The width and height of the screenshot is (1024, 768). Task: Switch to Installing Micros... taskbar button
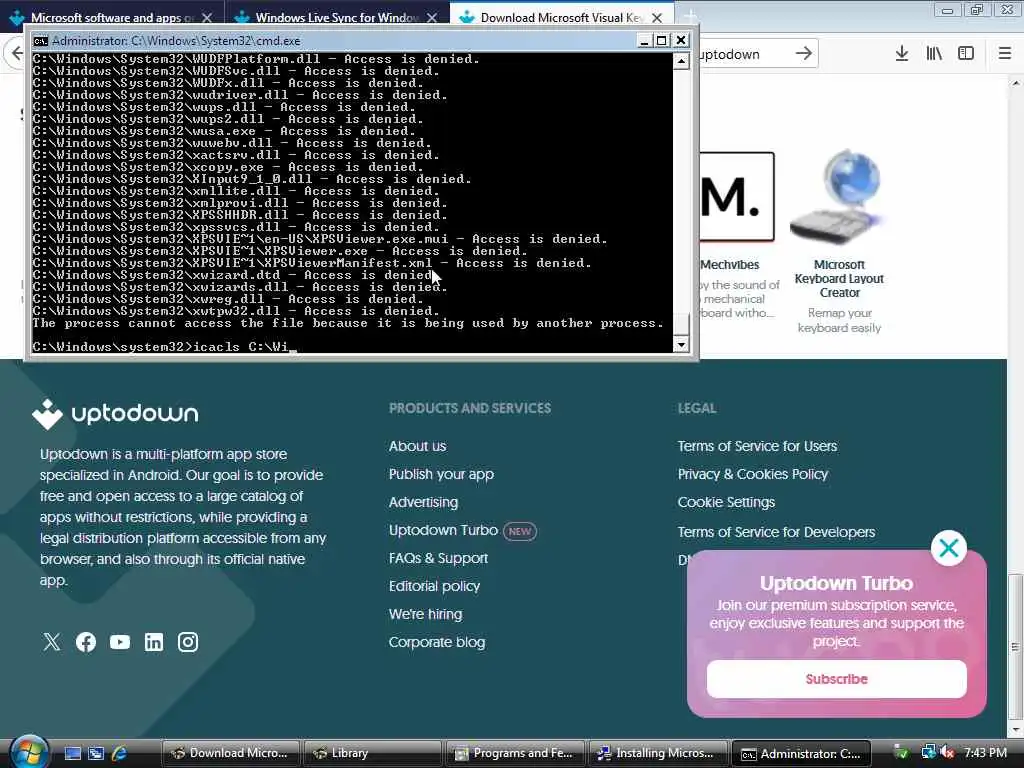click(x=658, y=754)
